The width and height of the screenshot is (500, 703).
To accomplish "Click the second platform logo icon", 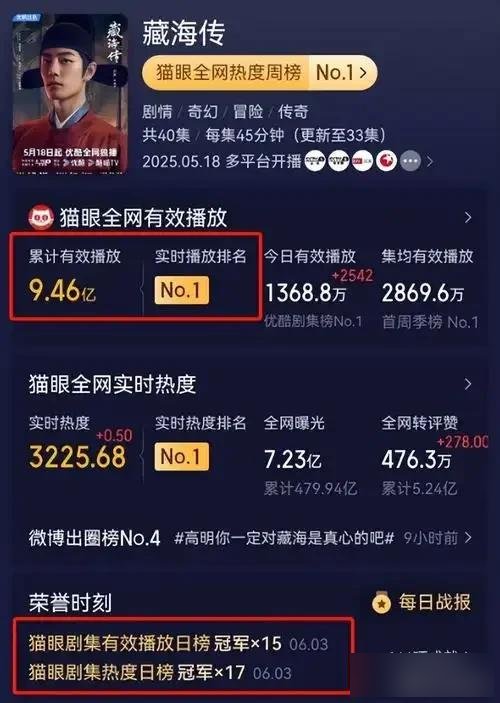I will (339, 161).
